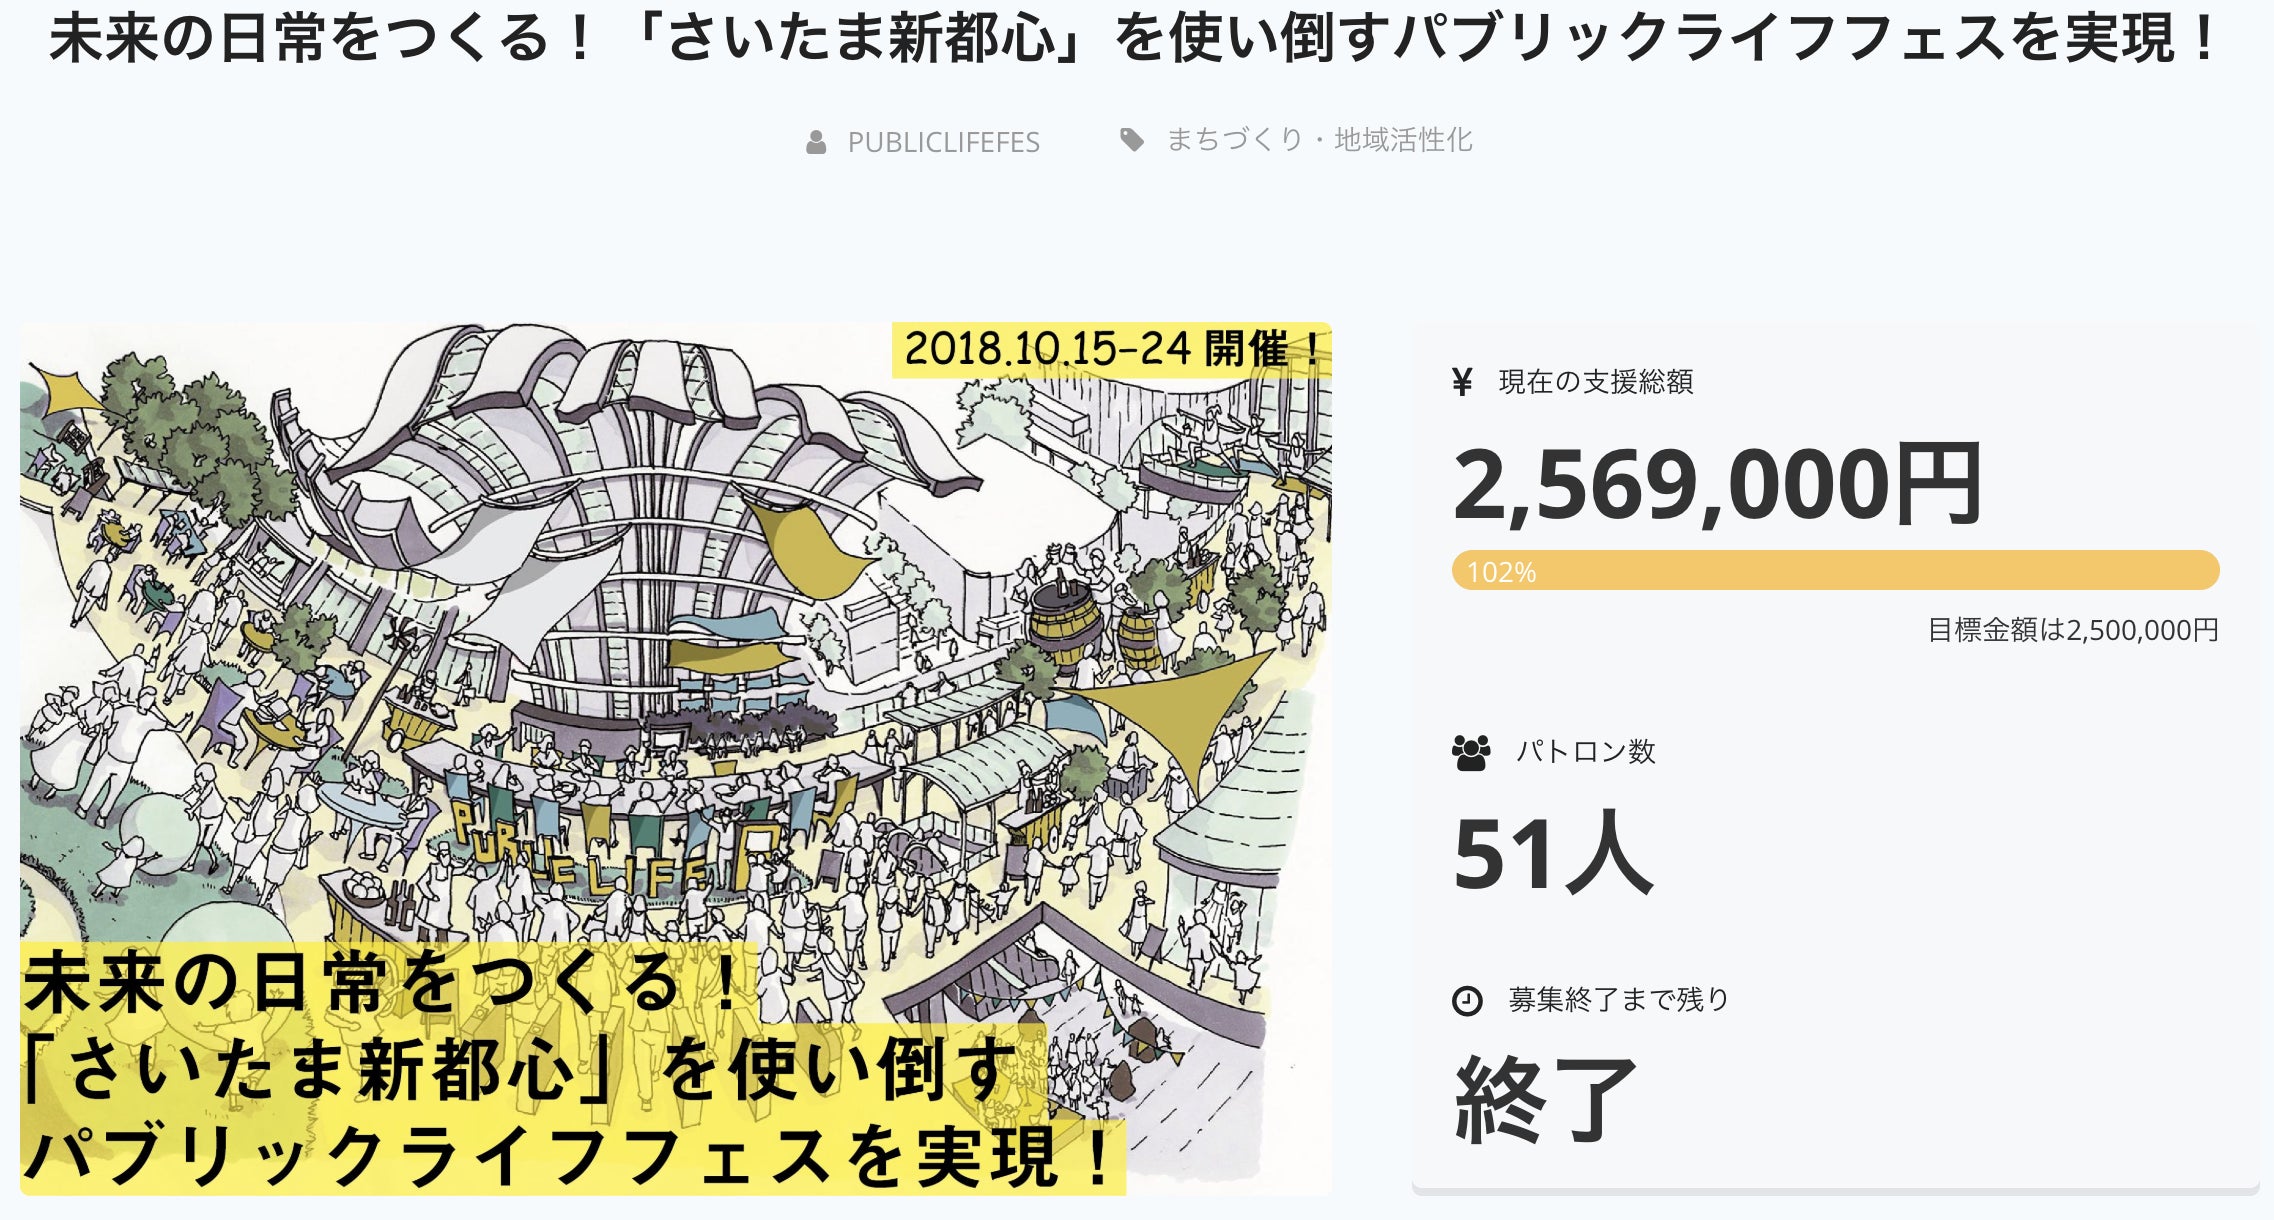Click the user profile icon beside PUBLICLIFEFES
Viewport: 2274px width, 1220px height.
(816, 142)
